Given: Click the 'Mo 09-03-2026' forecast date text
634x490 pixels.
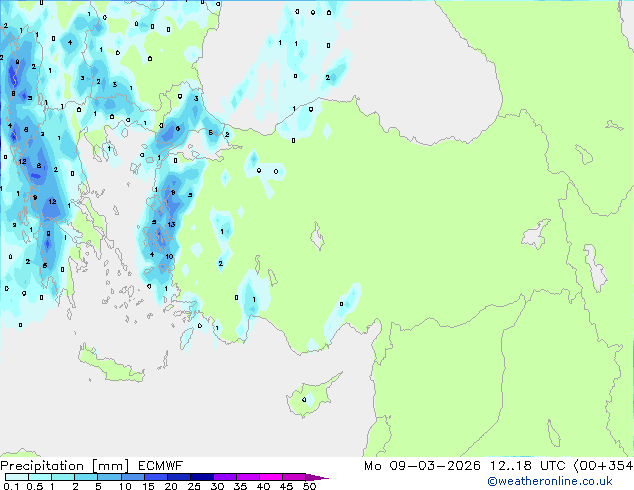Looking at the screenshot, I should (x=422, y=466).
